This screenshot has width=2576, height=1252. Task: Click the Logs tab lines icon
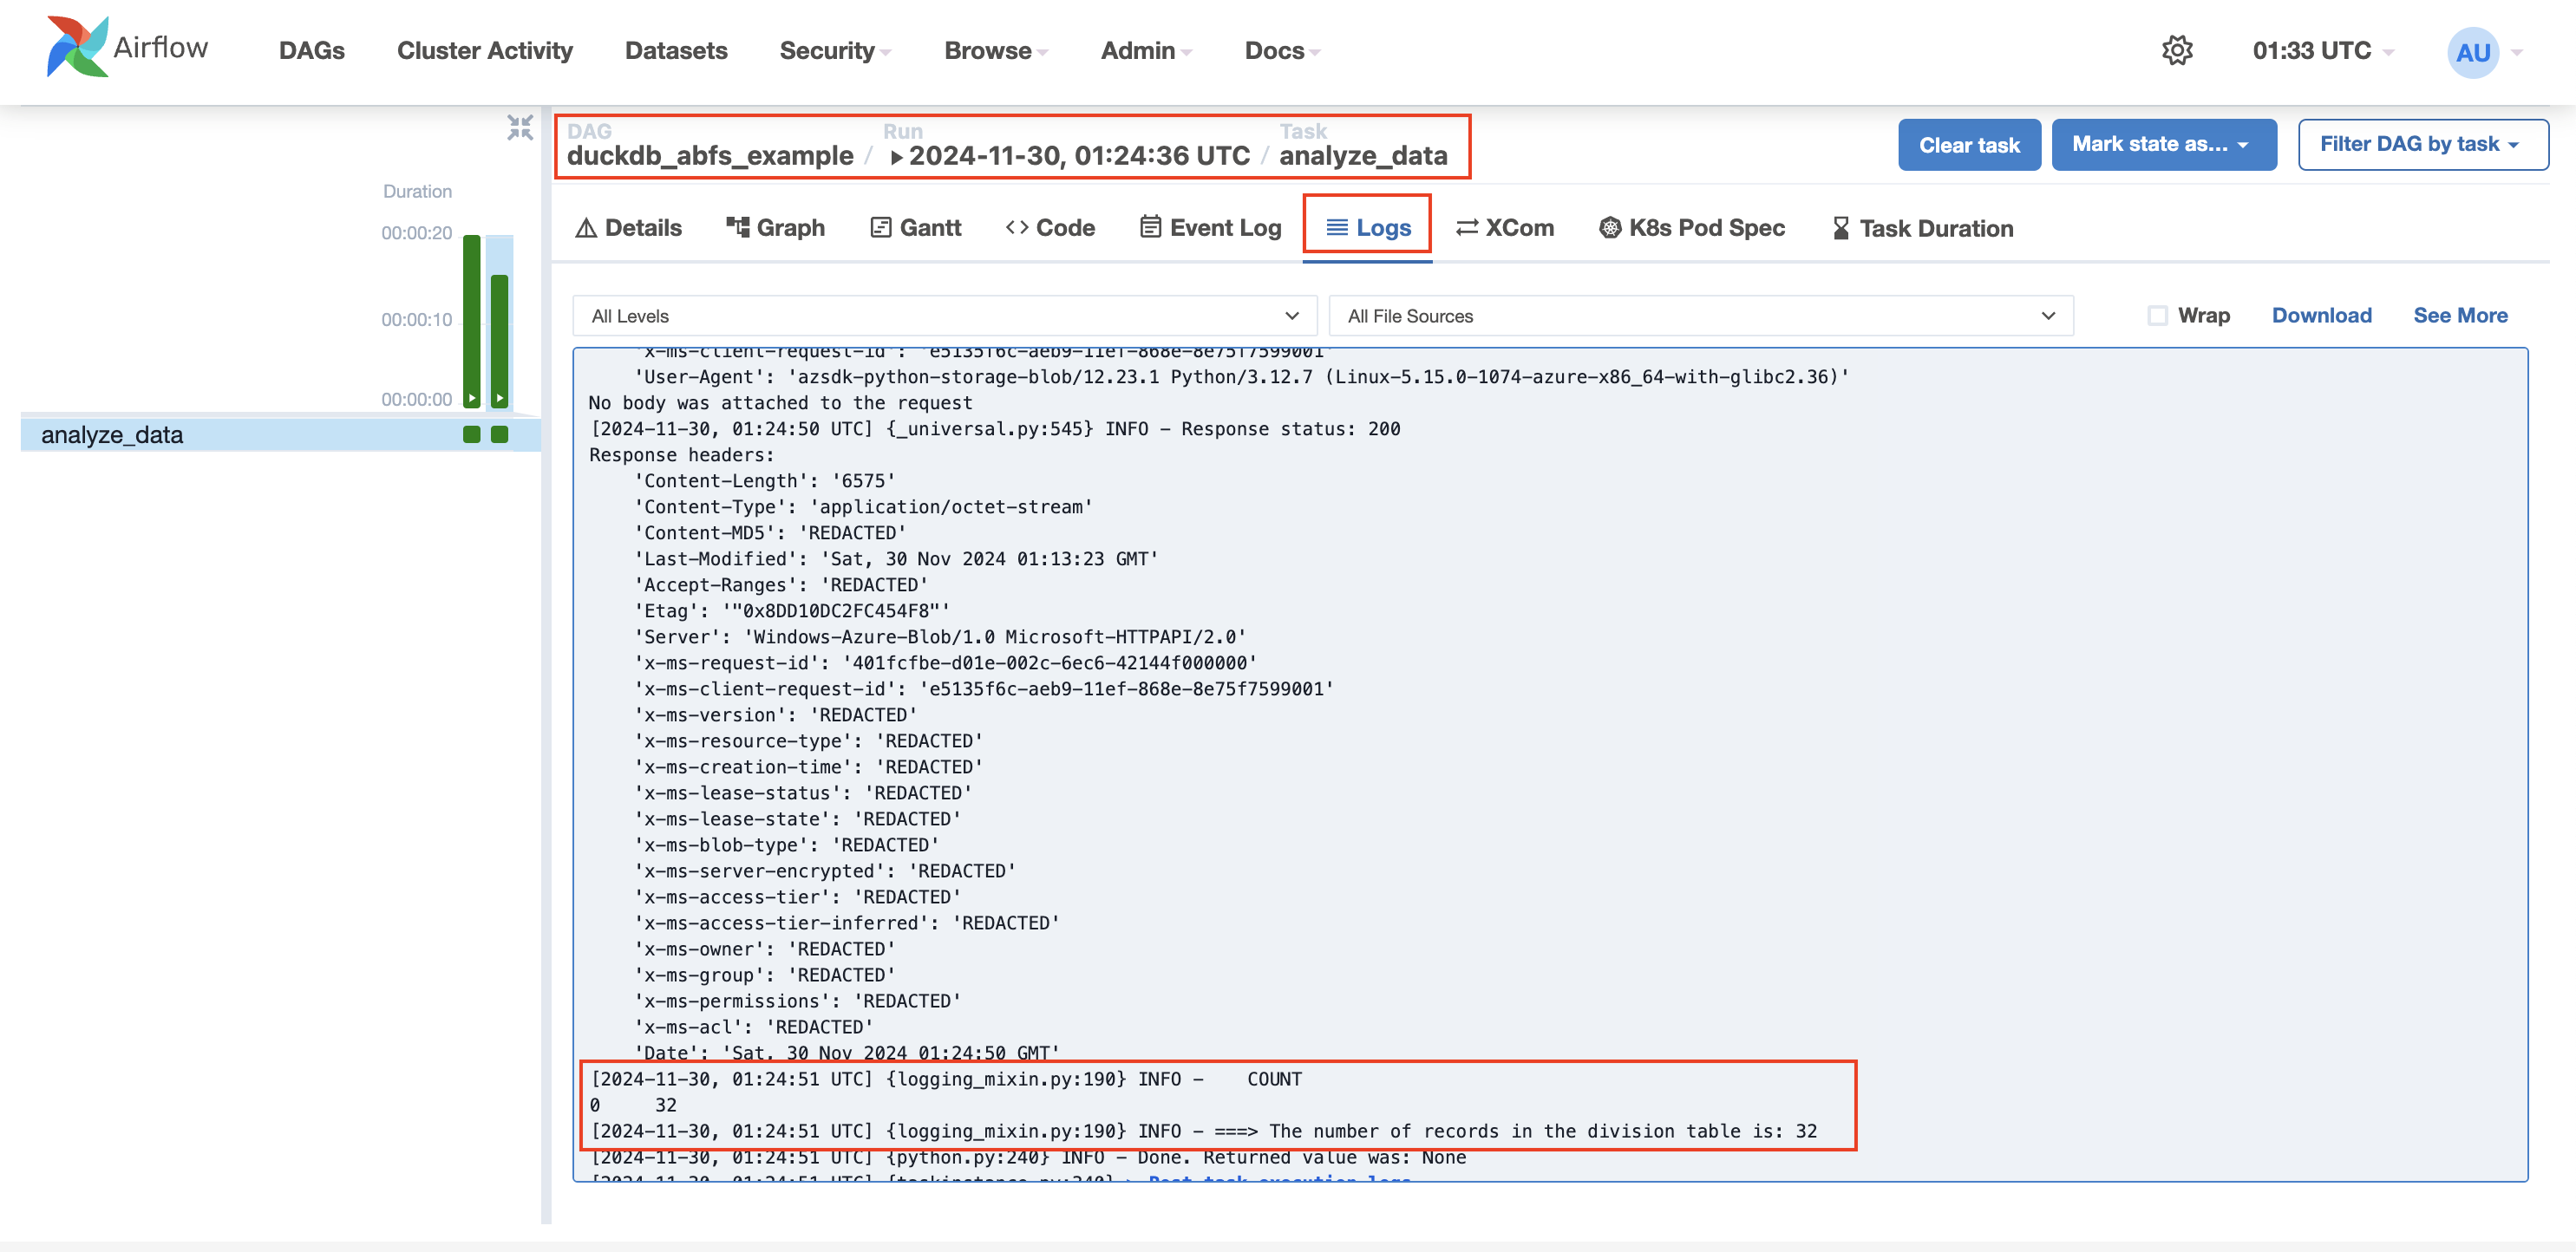[x=1337, y=228]
